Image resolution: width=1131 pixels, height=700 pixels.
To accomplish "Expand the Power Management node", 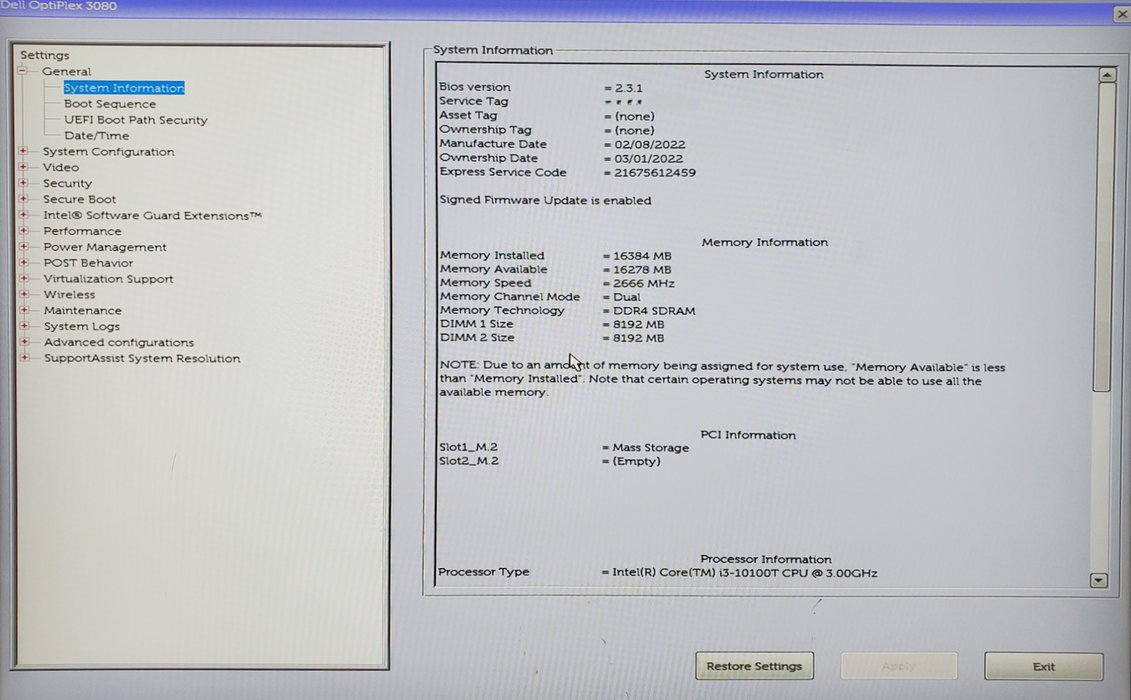I will tap(24, 246).
